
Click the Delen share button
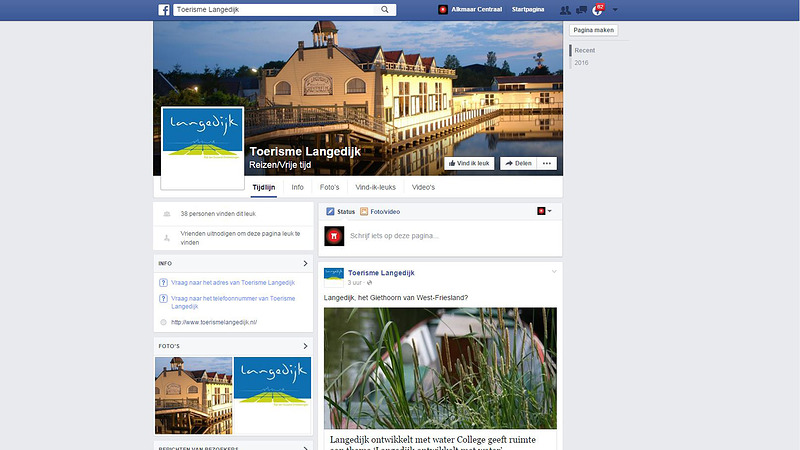(517, 163)
